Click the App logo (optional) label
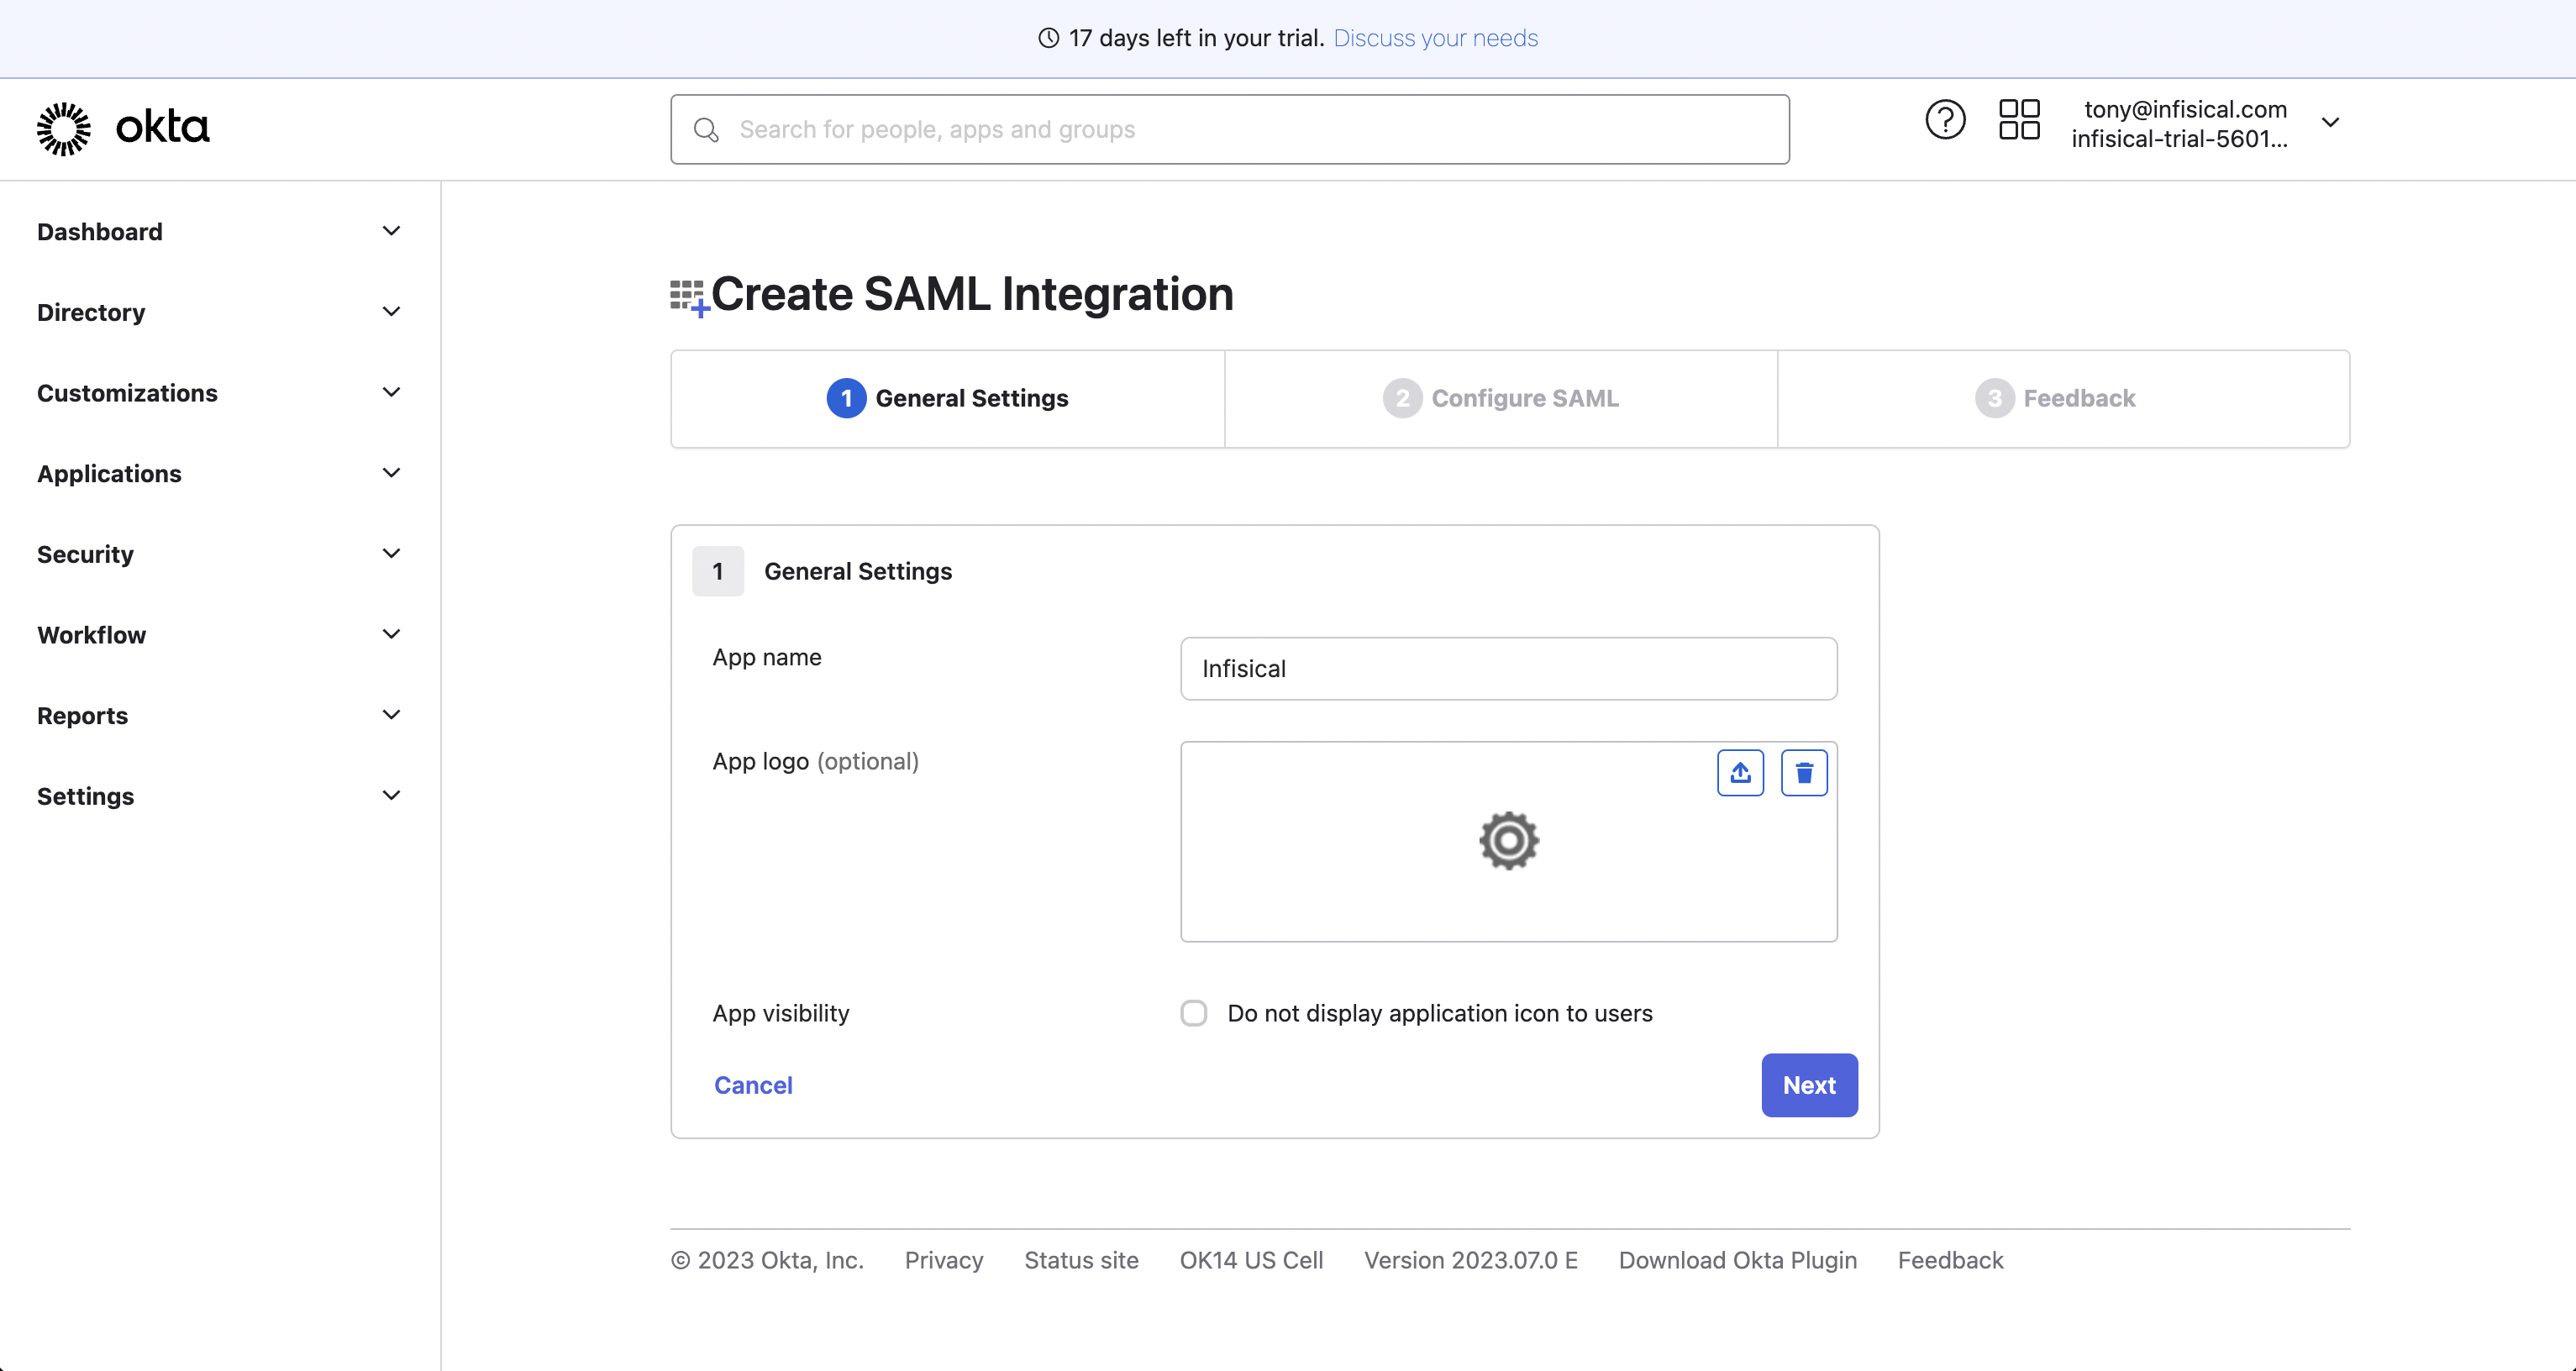Viewport: 2576px width, 1371px height. [815, 761]
